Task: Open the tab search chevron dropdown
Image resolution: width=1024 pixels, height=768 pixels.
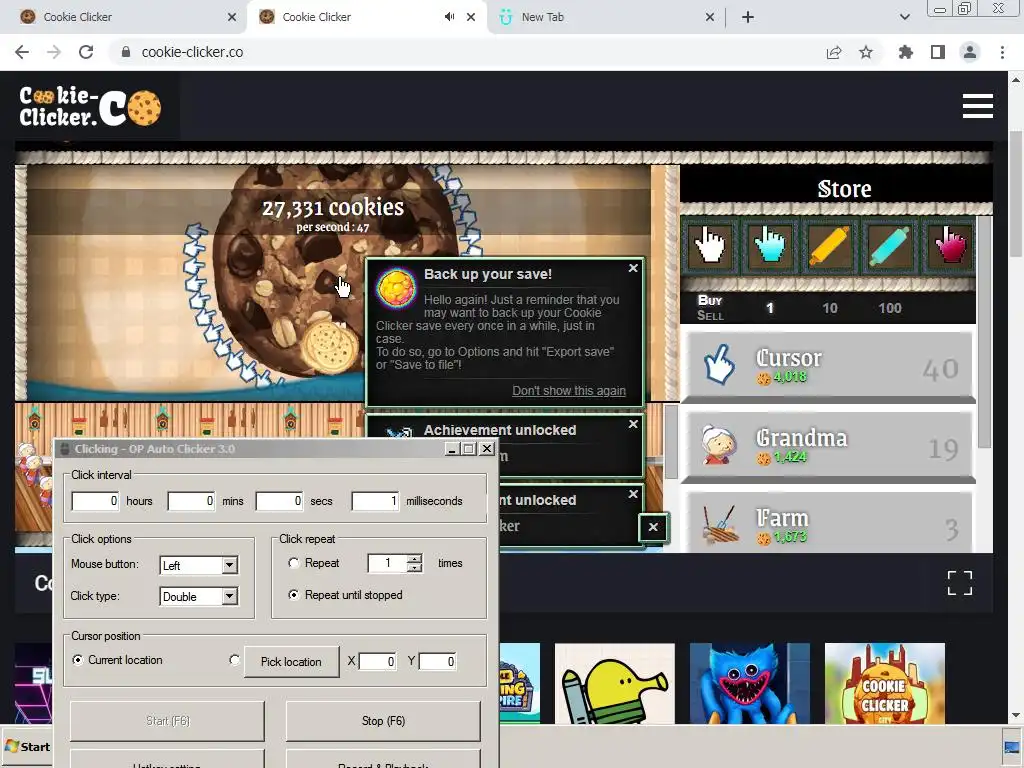Action: [x=904, y=17]
